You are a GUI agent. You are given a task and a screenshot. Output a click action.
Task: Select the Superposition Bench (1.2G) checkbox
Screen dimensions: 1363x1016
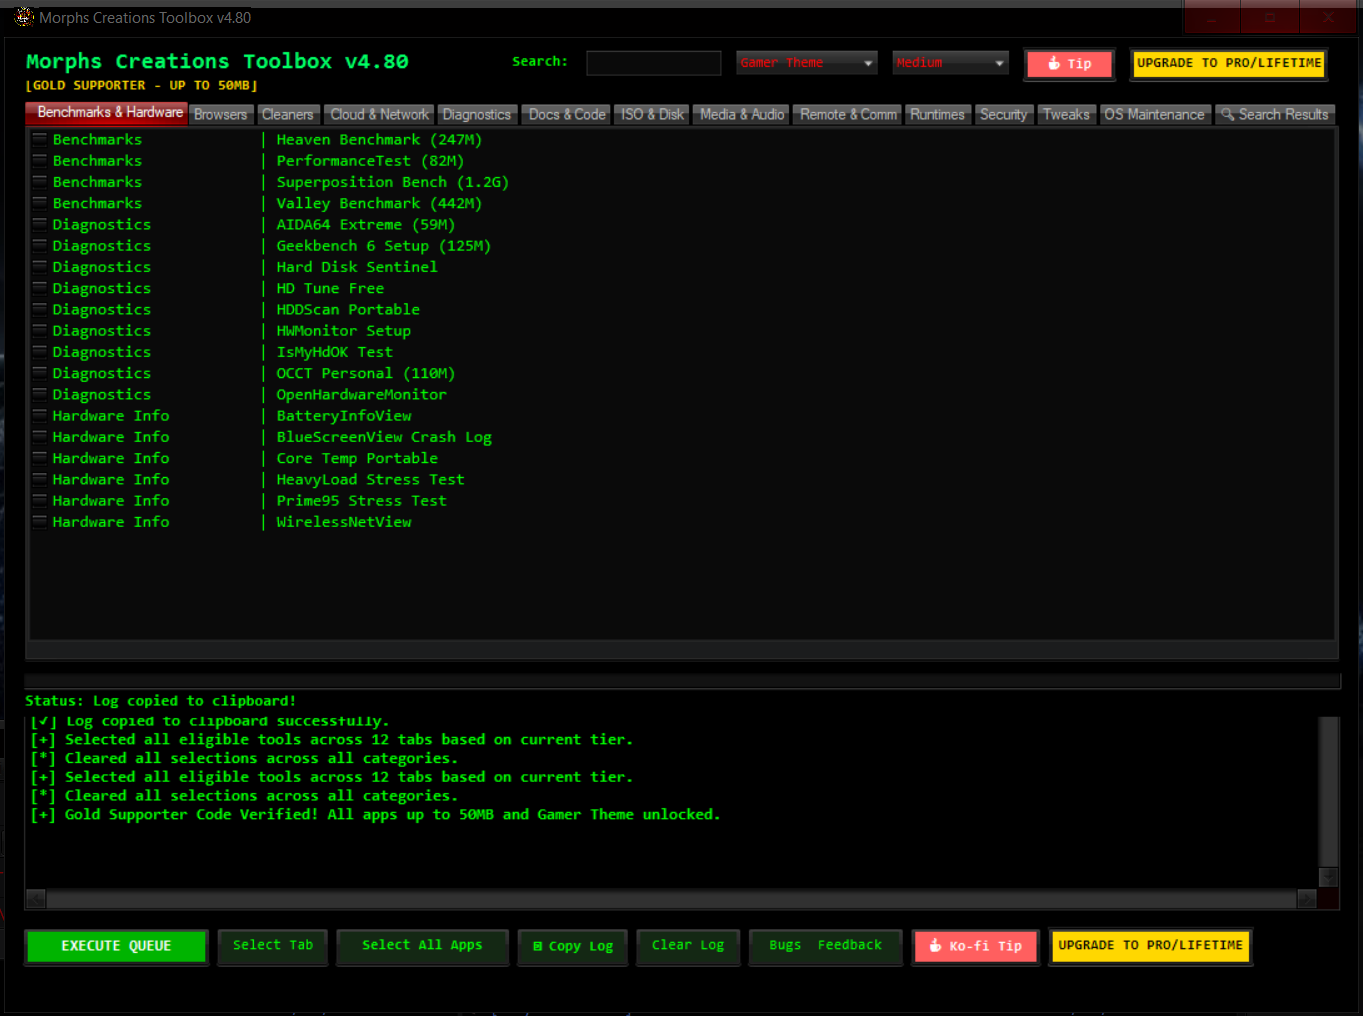pyautogui.click(x=40, y=182)
